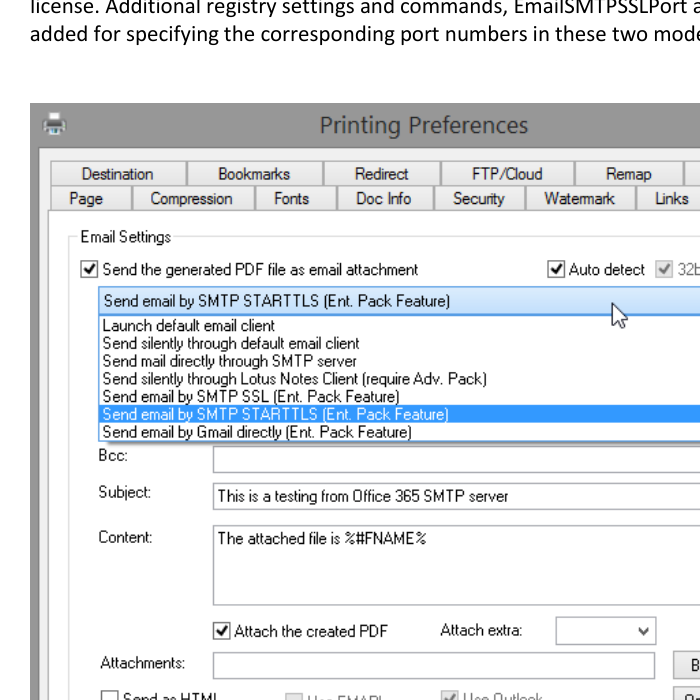Select highlighted SMTP STARTTLS list option

click(399, 414)
